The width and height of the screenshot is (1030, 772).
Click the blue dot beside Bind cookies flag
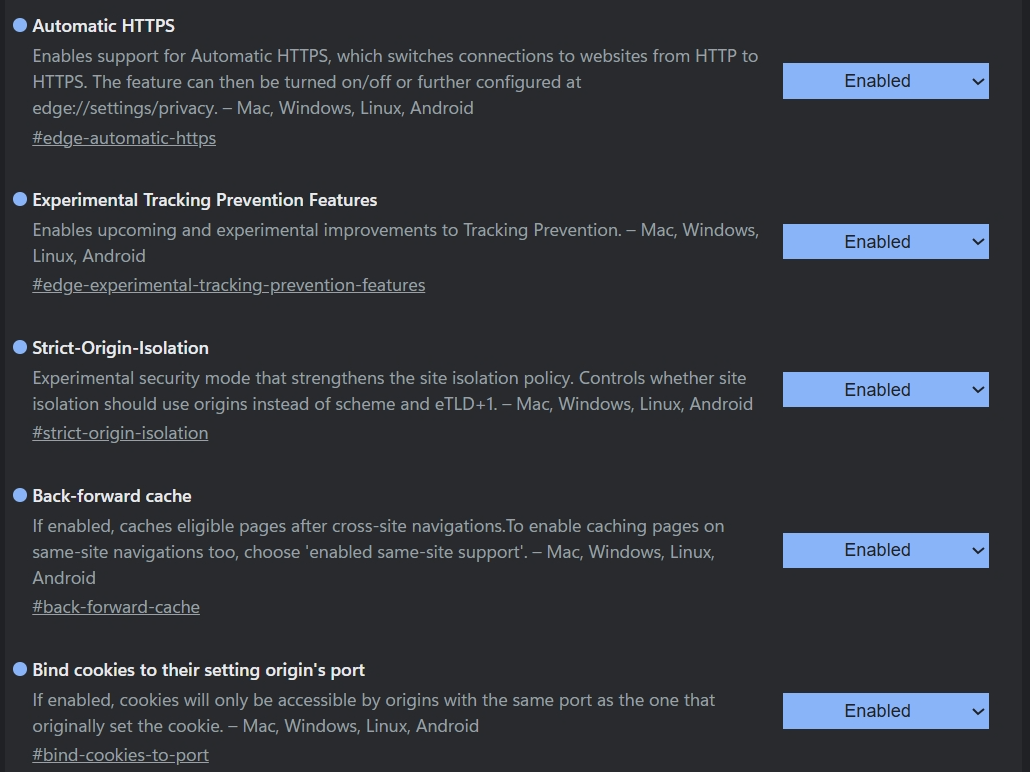[20, 669]
